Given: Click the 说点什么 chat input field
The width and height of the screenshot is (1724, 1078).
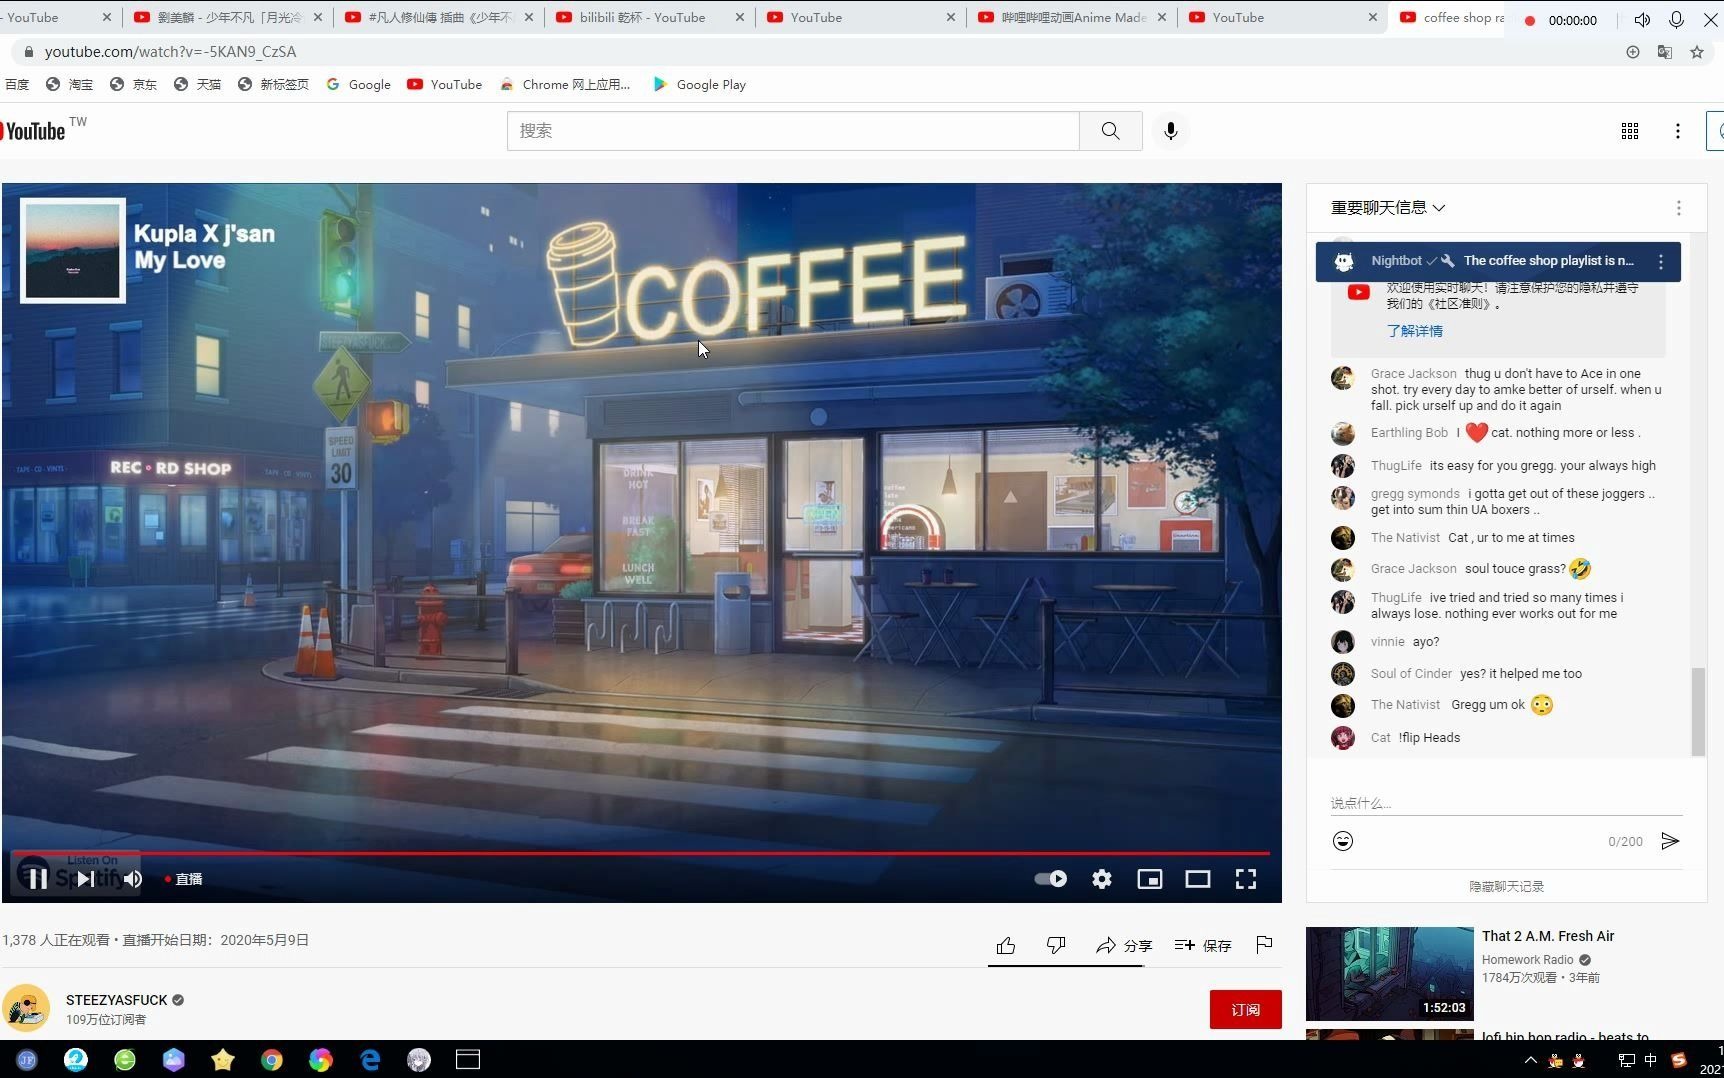Looking at the screenshot, I should (x=1450, y=803).
